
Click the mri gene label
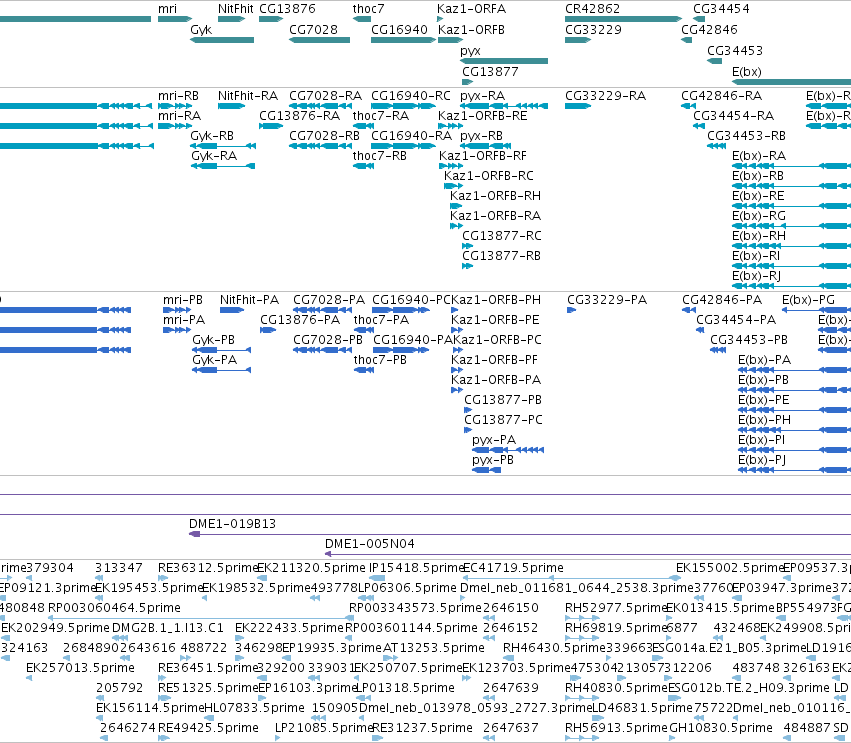coord(167,9)
